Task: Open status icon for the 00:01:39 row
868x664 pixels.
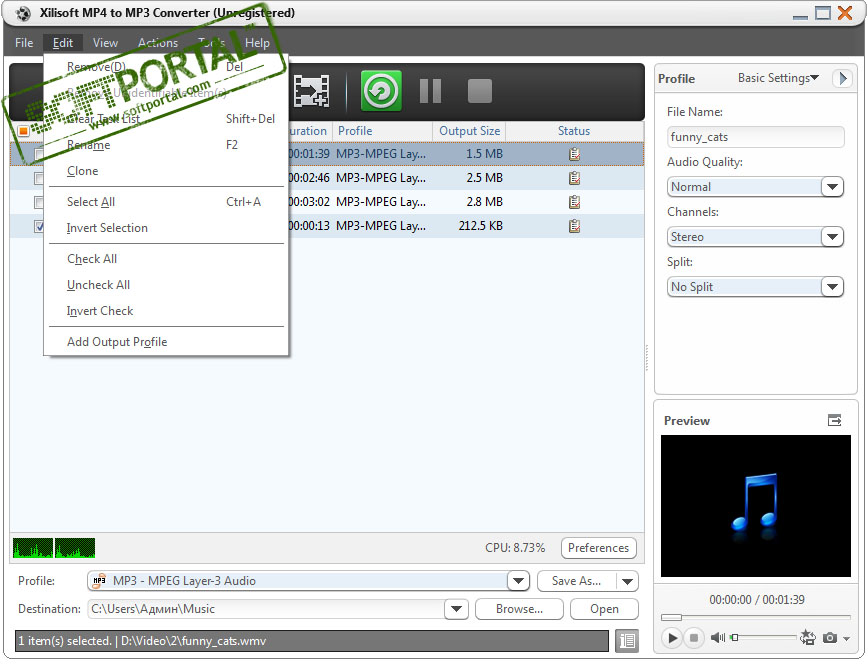Action: coord(575,154)
